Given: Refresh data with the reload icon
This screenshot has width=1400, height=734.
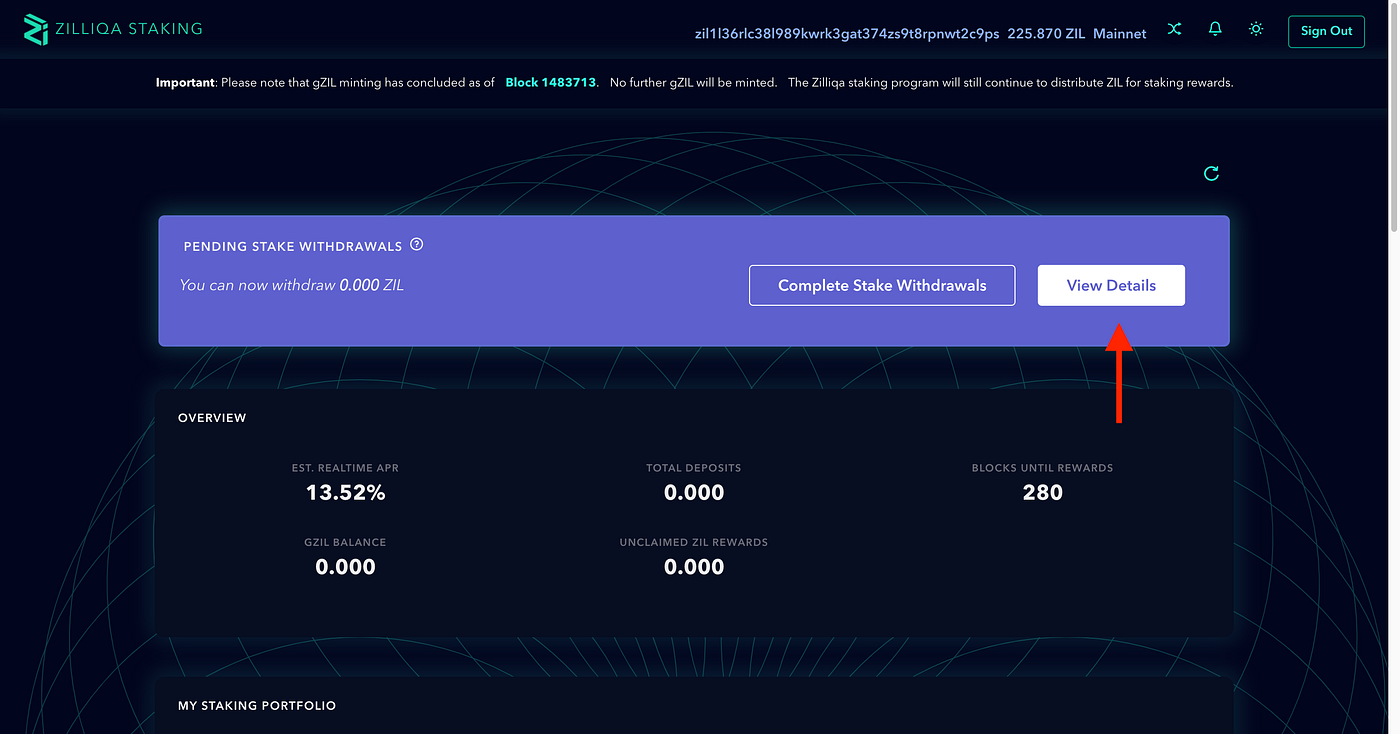Looking at the screenshot, I should (1211, 174).
